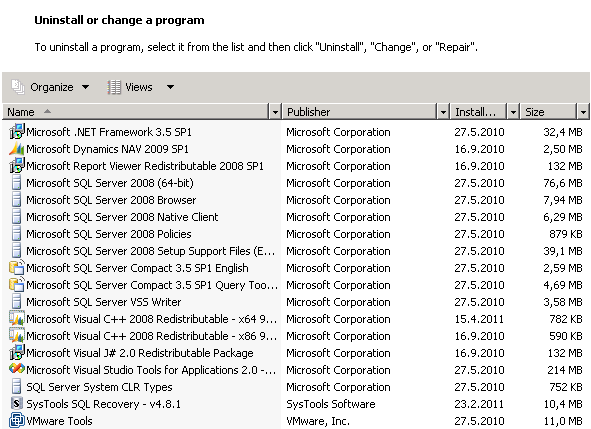Click the 879 KB size cell

tap(566, 234)
